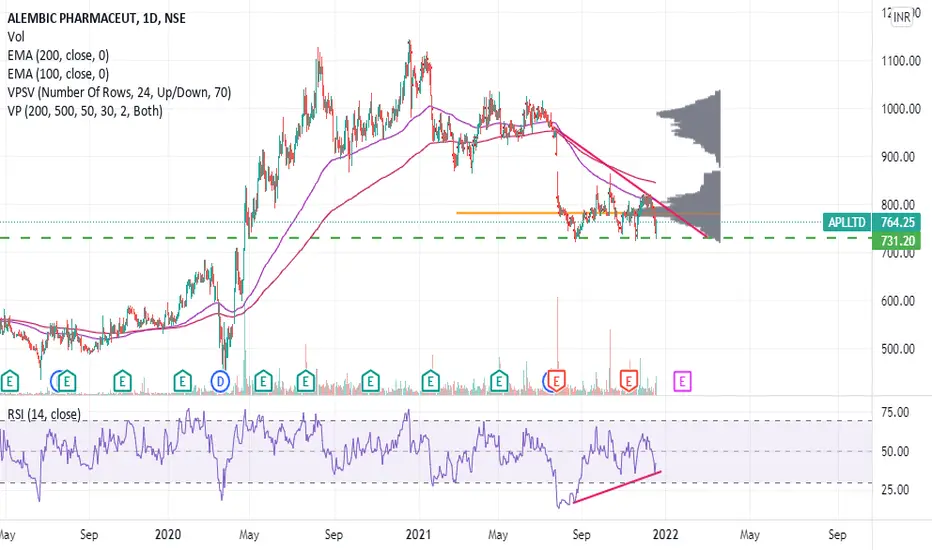Viewport: 932px width, 550px height.
Task: Click the 25.00 RSI axis label
Action: 895,489
